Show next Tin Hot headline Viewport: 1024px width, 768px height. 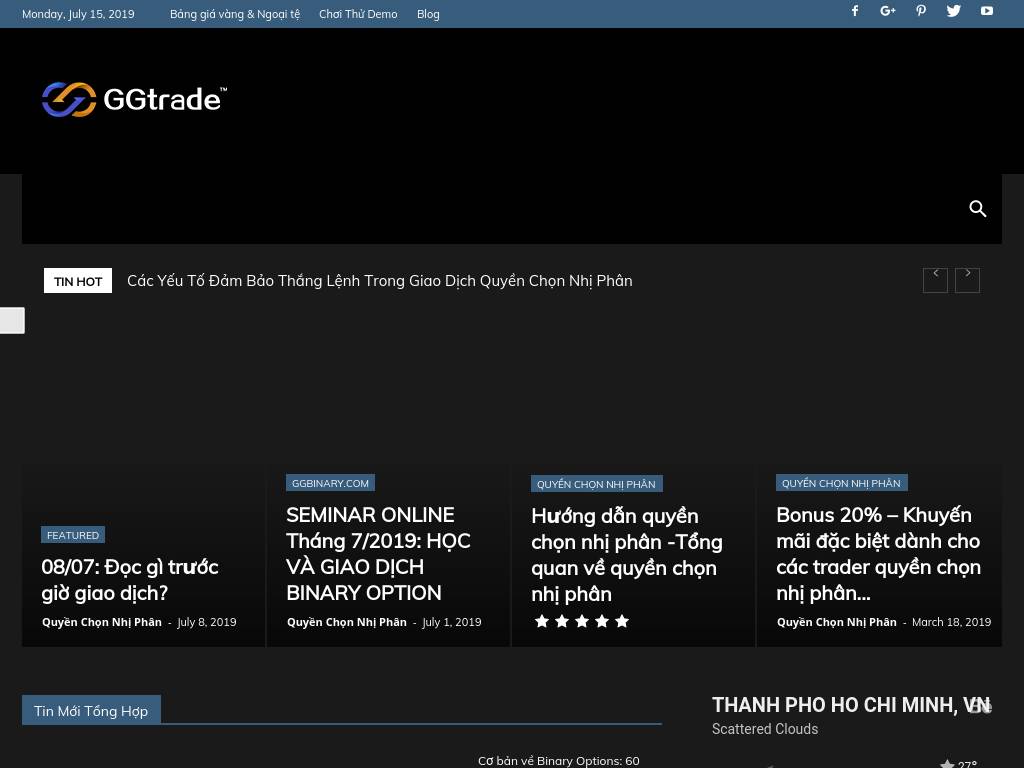[x=967, y=280]
